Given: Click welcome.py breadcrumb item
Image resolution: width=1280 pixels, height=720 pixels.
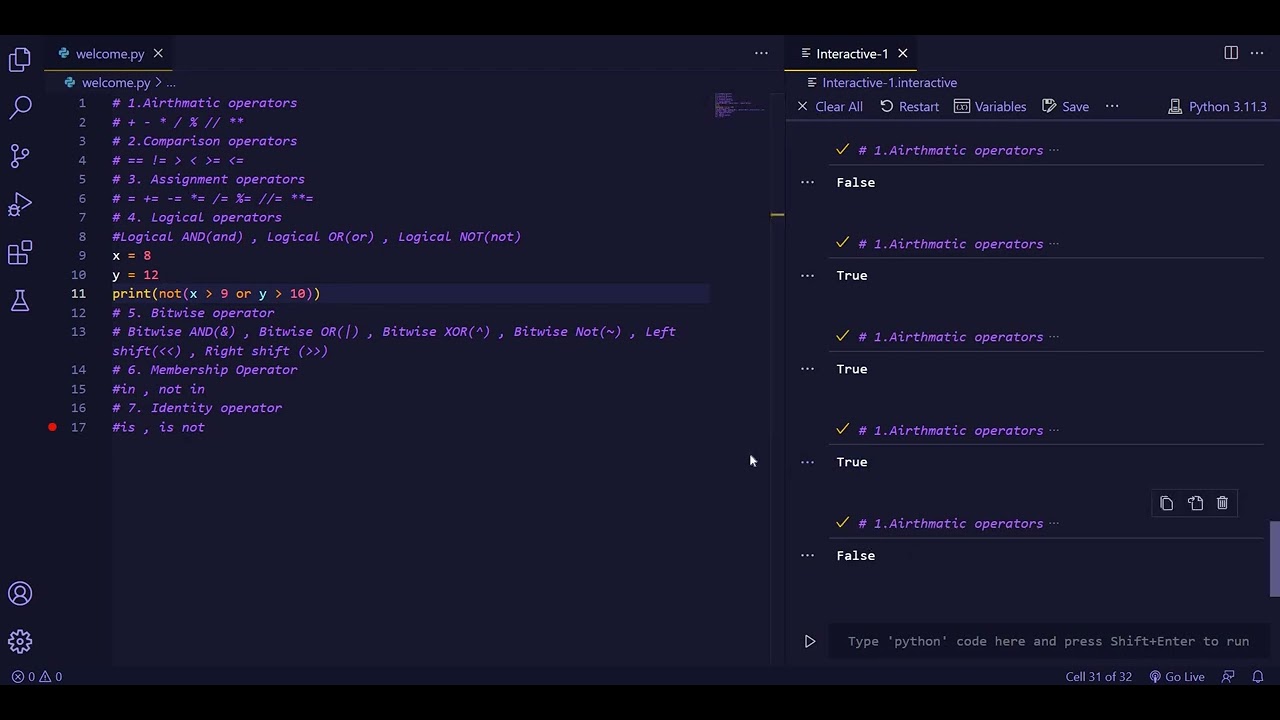Looking at the screenshot, I should (116, 83).
